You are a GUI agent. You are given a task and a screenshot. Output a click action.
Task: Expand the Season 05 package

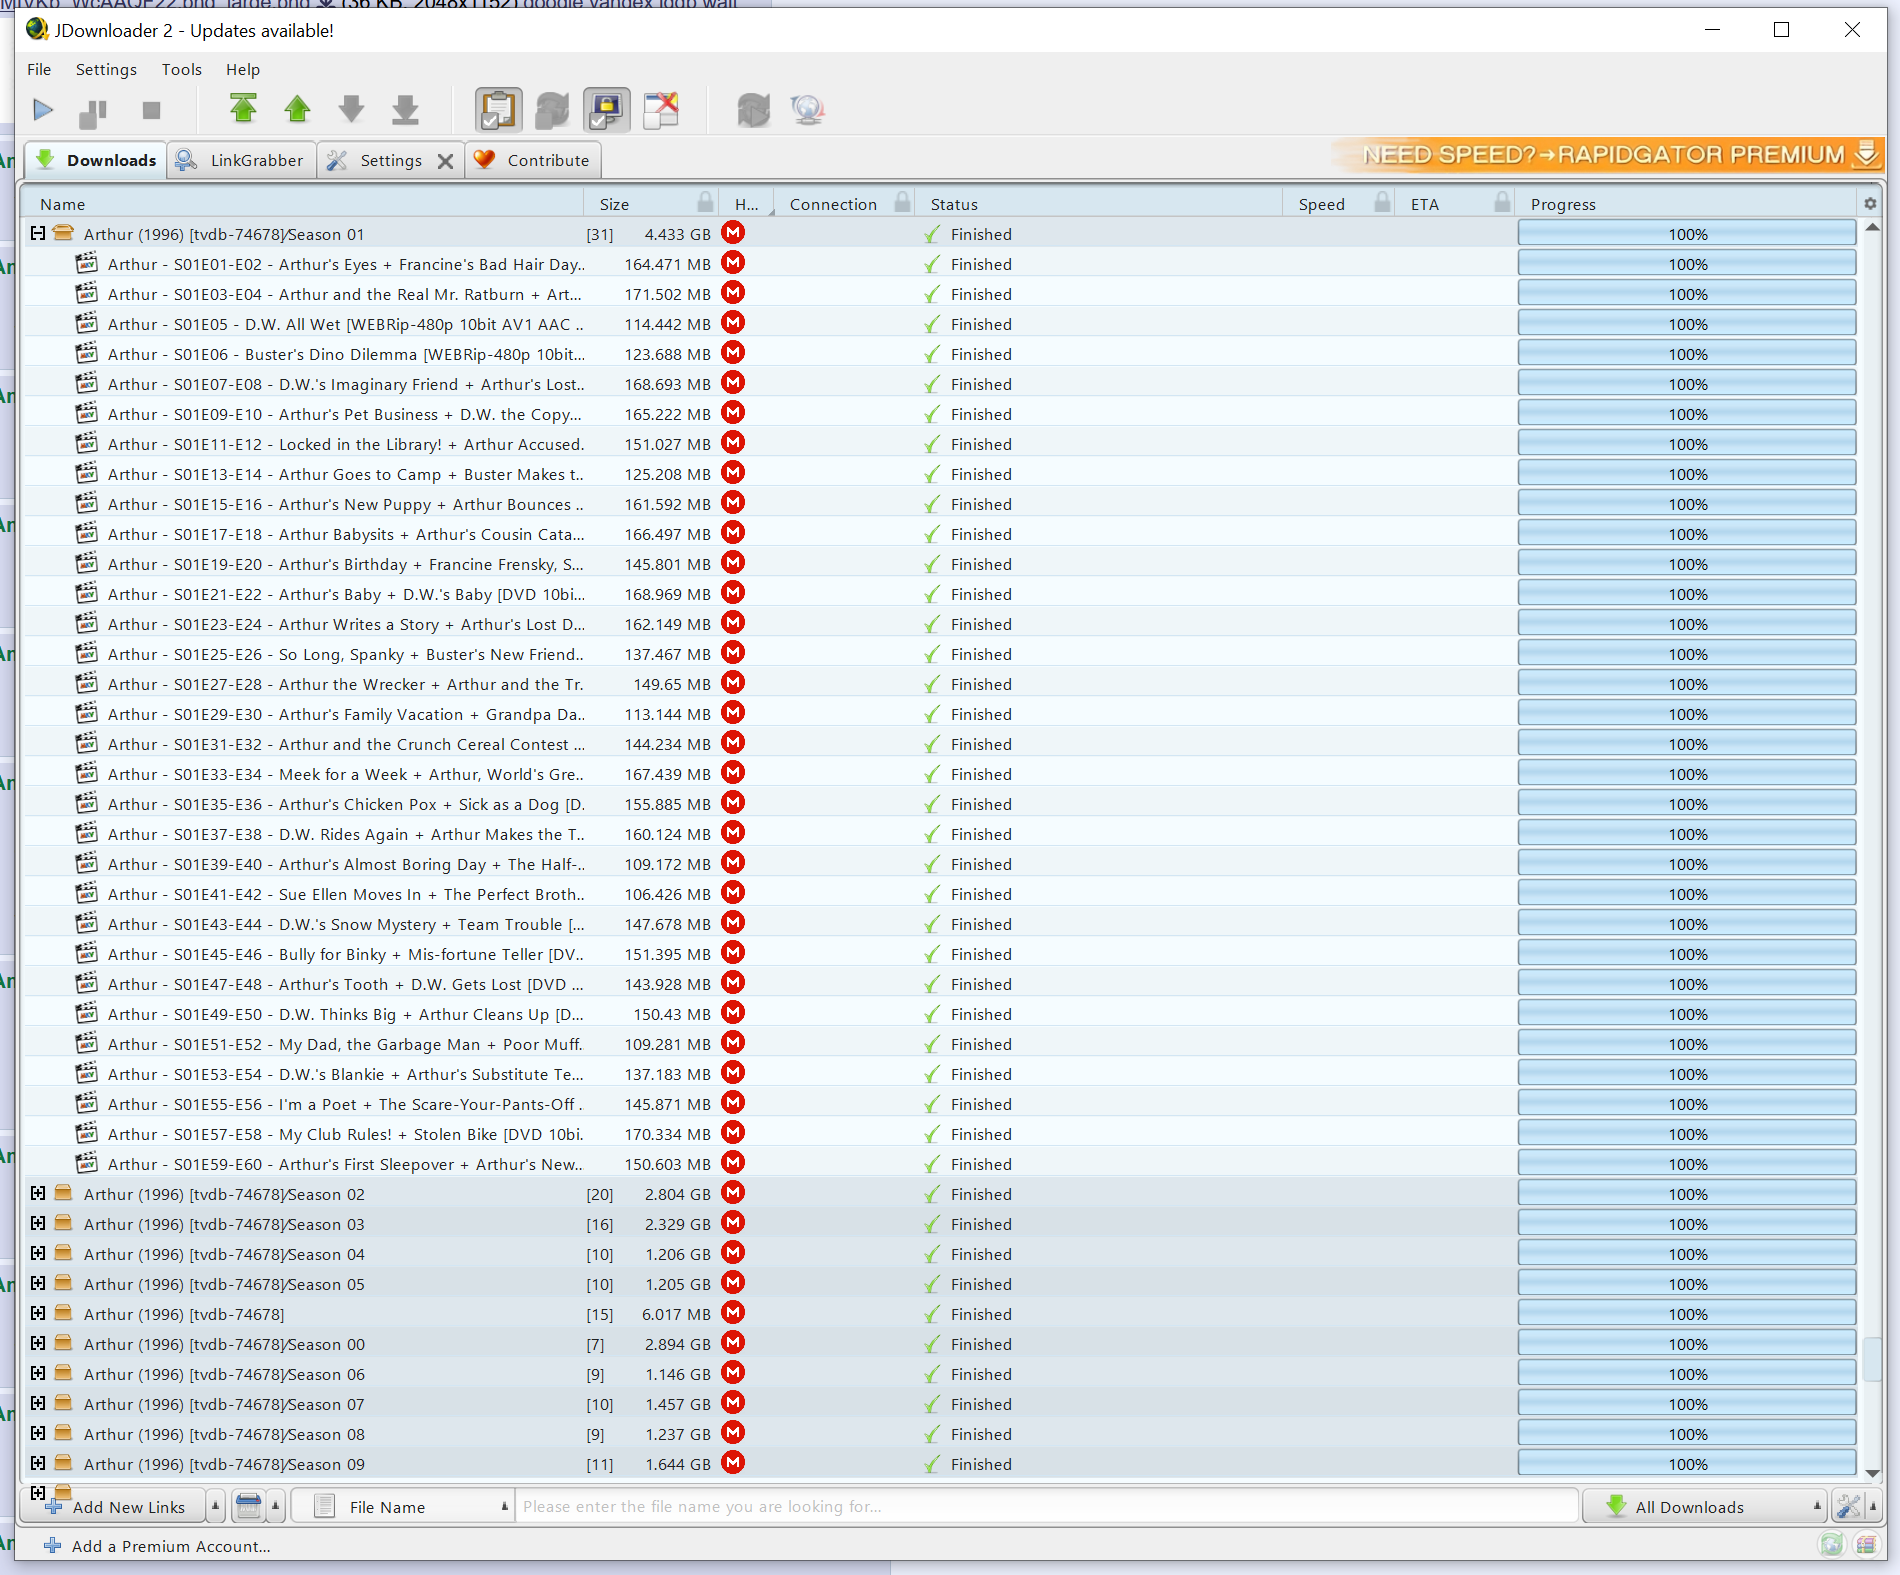click(x=38, y=1283)
